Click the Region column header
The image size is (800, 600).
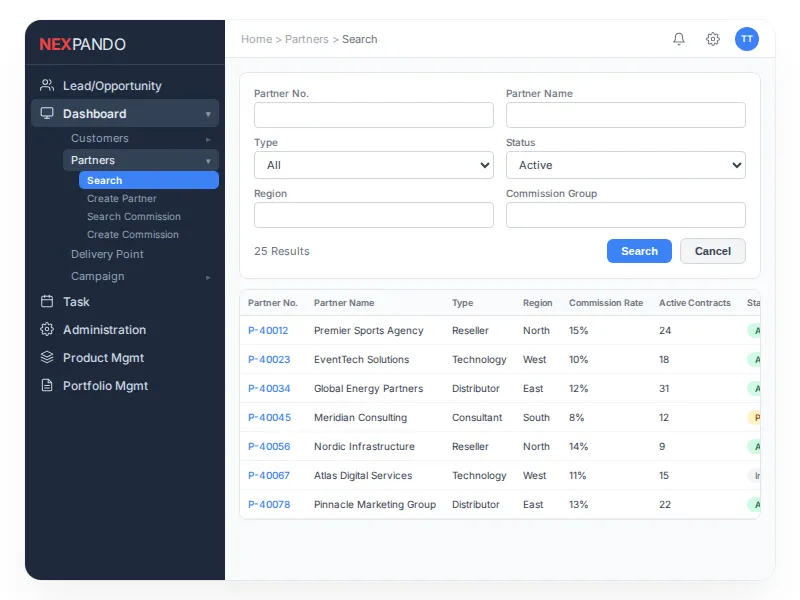coord(537,303)
